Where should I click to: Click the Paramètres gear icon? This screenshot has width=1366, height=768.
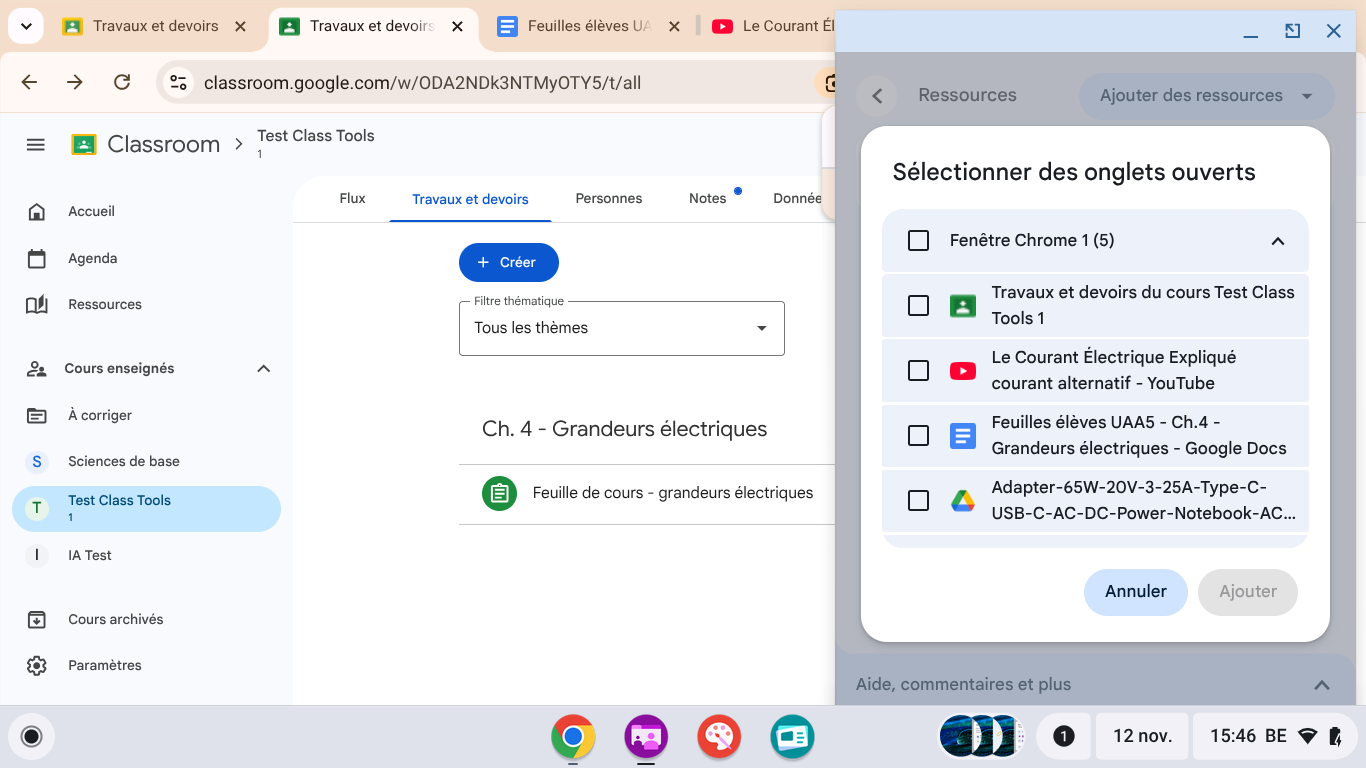37,666
